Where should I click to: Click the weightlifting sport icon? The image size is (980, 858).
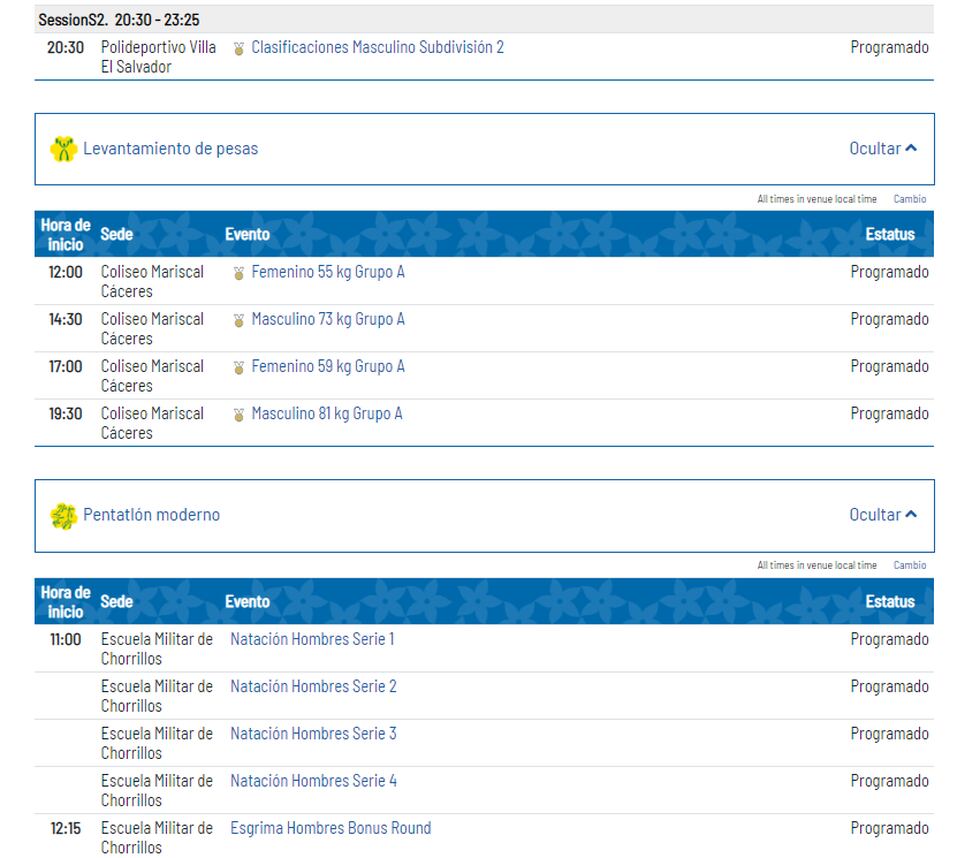click(63, 149)
